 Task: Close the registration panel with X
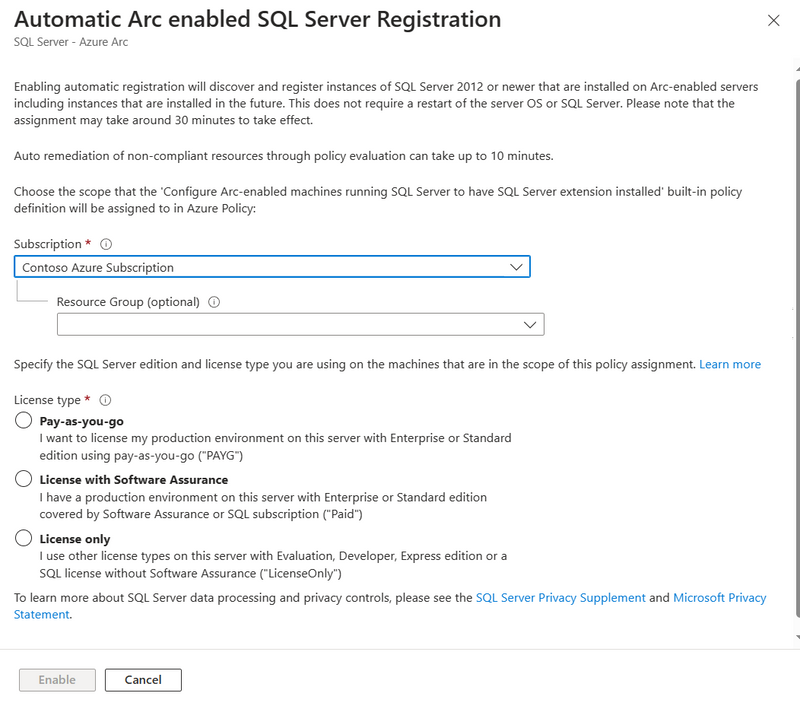[x=773, y=20]
